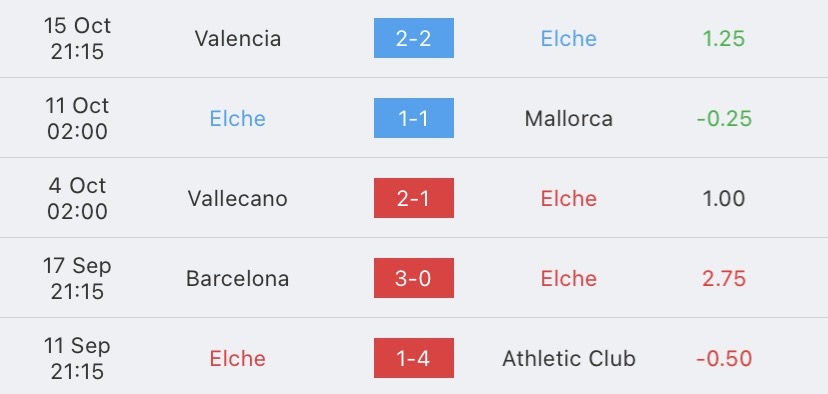Open the Mallorca team link
Screen dimensions: 828x394
coord(569,118)
